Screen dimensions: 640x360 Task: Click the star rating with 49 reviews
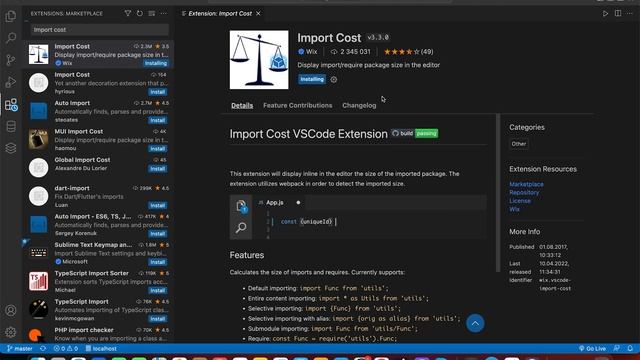pos(409,52)
